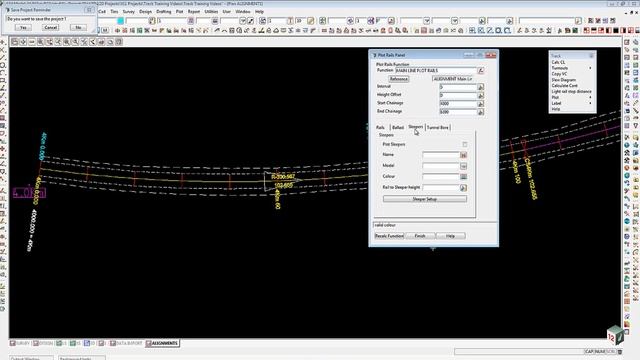Open the DESIGN view tab
This screenshot has width=640, height=360.
pos(43,343)
